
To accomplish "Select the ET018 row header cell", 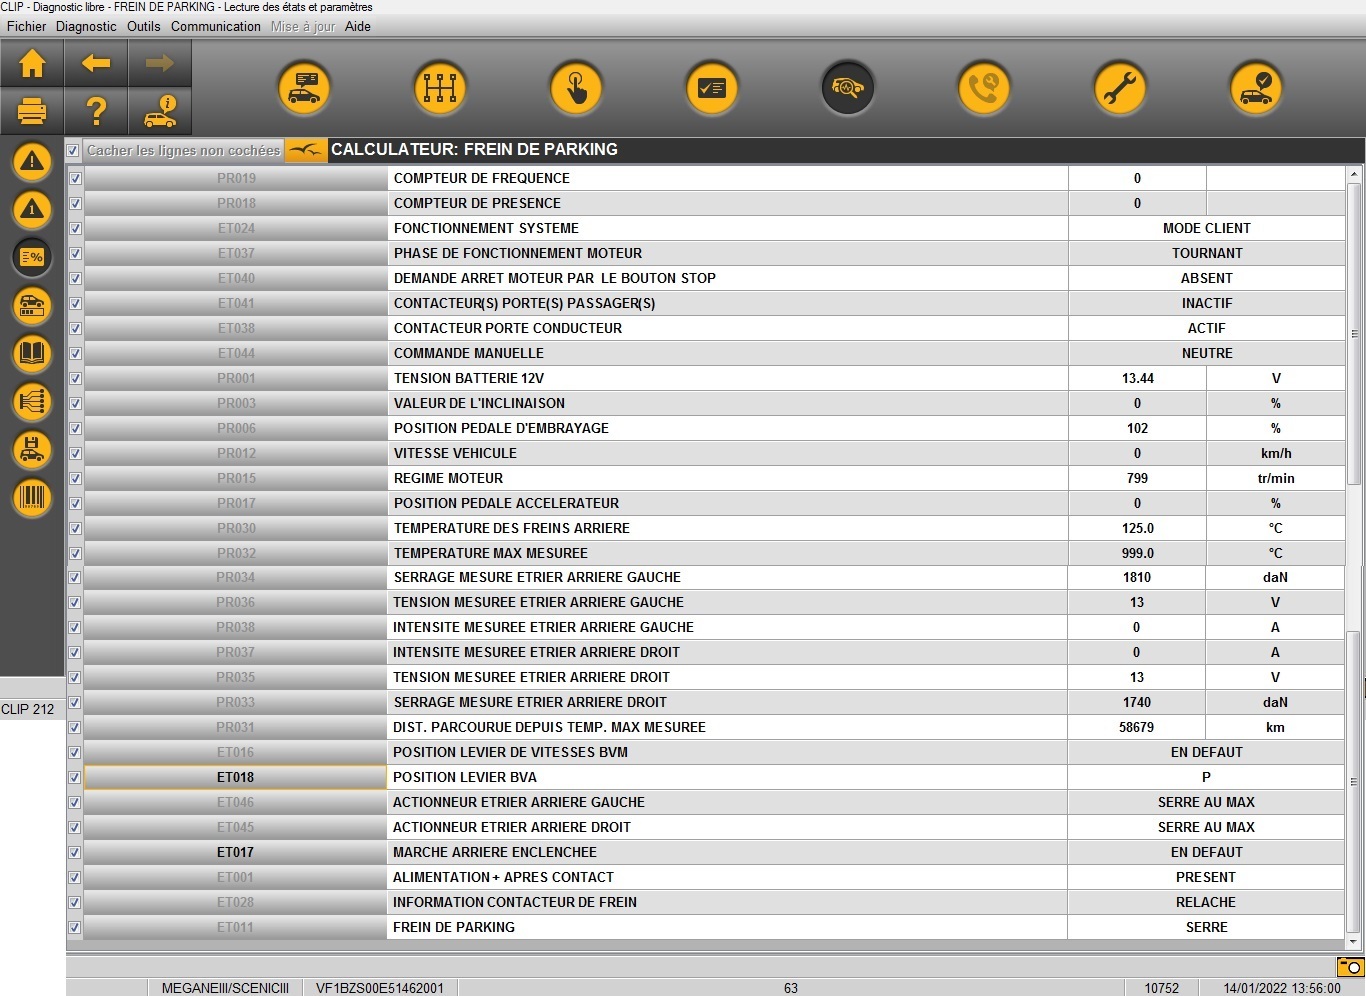I will point(236,777).
